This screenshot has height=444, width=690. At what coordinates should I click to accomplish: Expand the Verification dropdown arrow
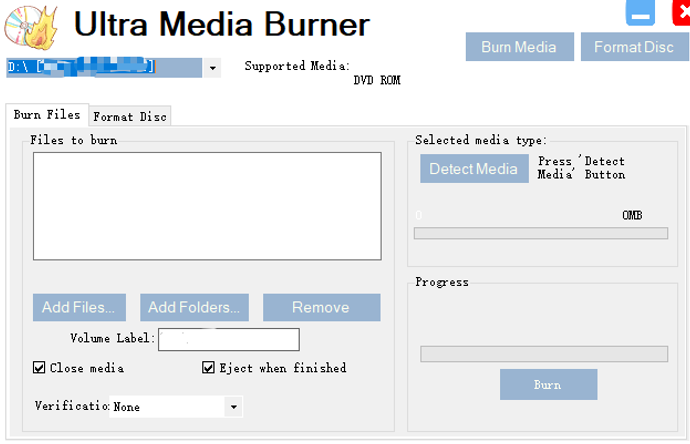click(234, 407)
